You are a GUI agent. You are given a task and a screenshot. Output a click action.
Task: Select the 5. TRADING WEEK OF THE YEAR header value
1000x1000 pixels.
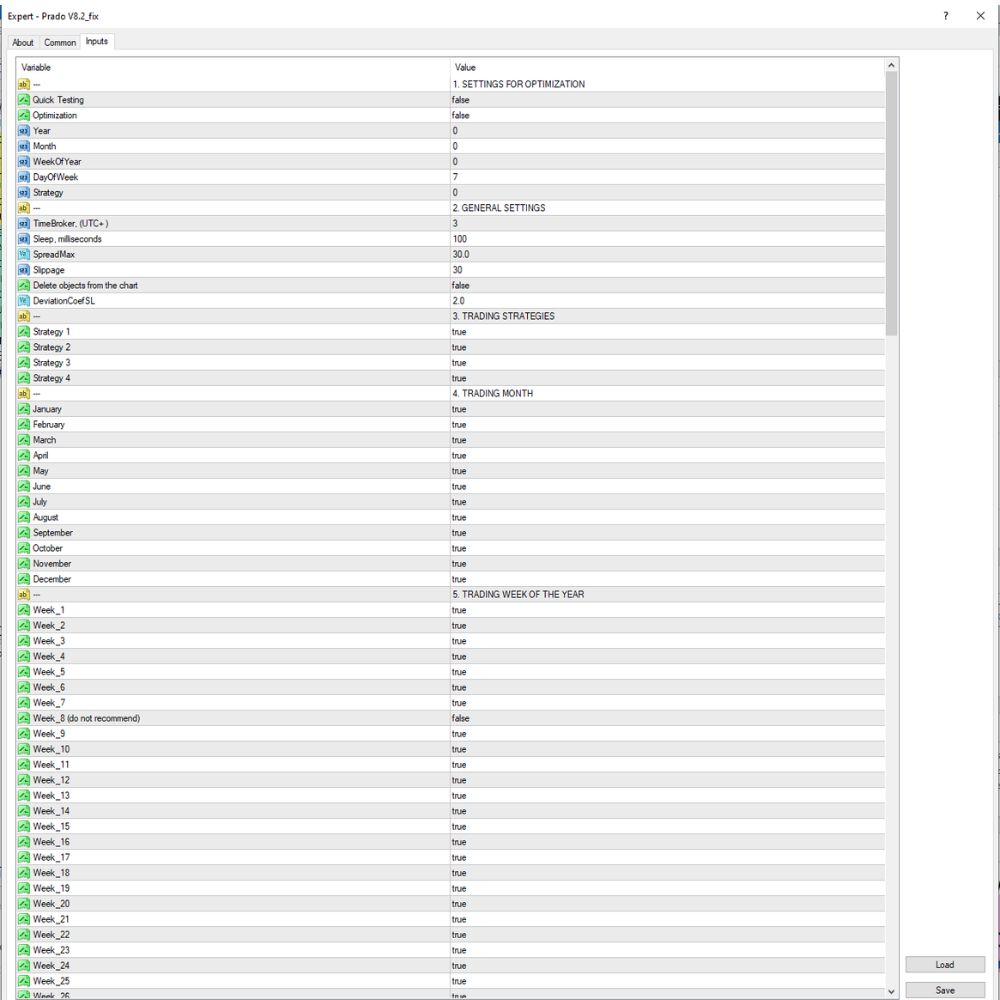518,594
